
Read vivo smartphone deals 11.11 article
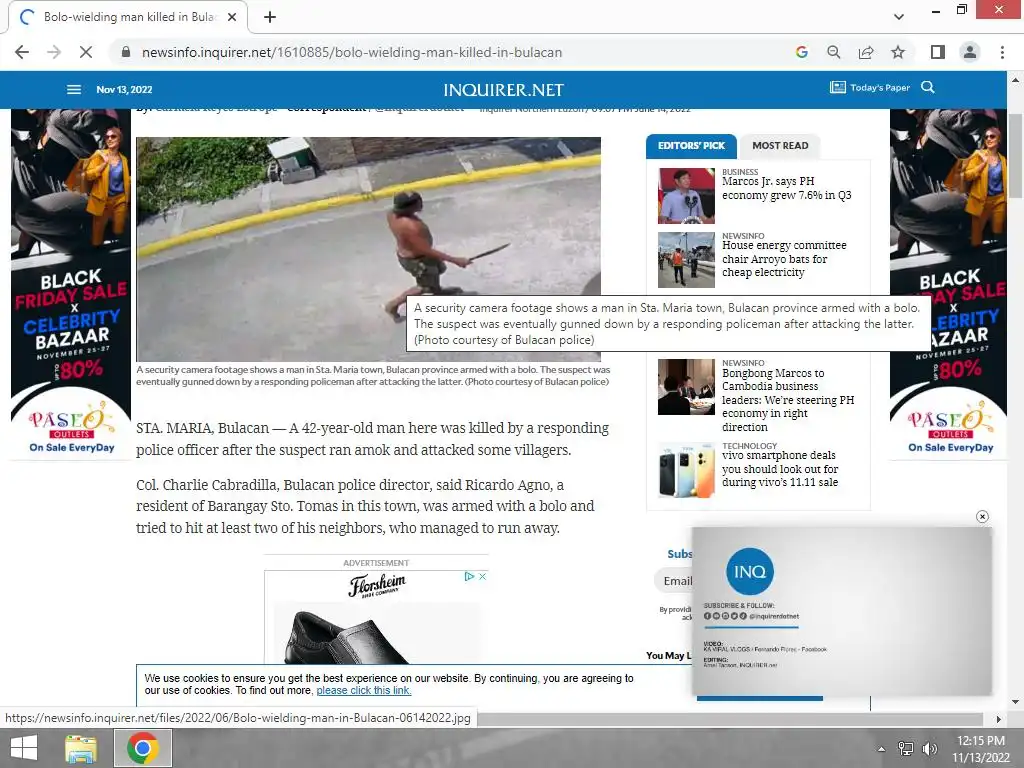780,469
